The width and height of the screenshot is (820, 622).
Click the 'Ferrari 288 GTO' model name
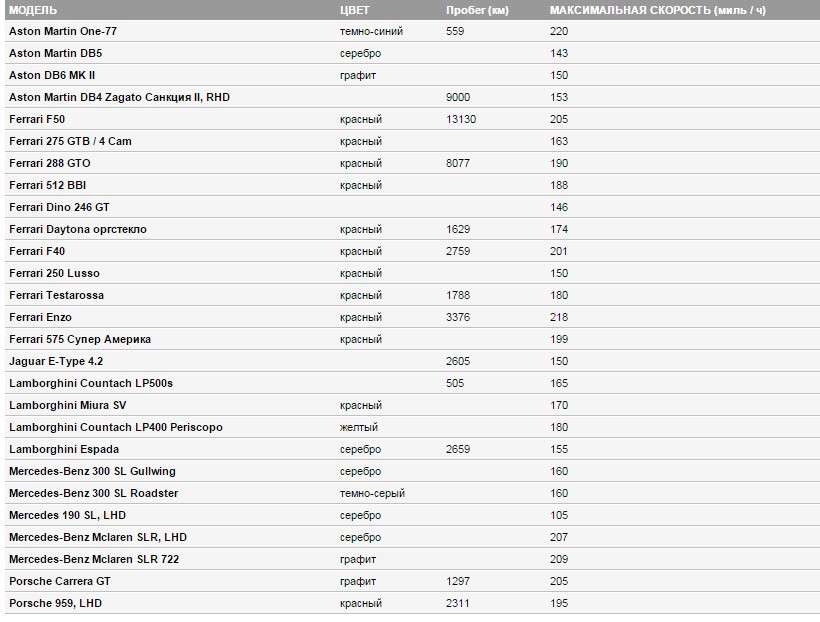pyautogui.click(x=50, y=163)
